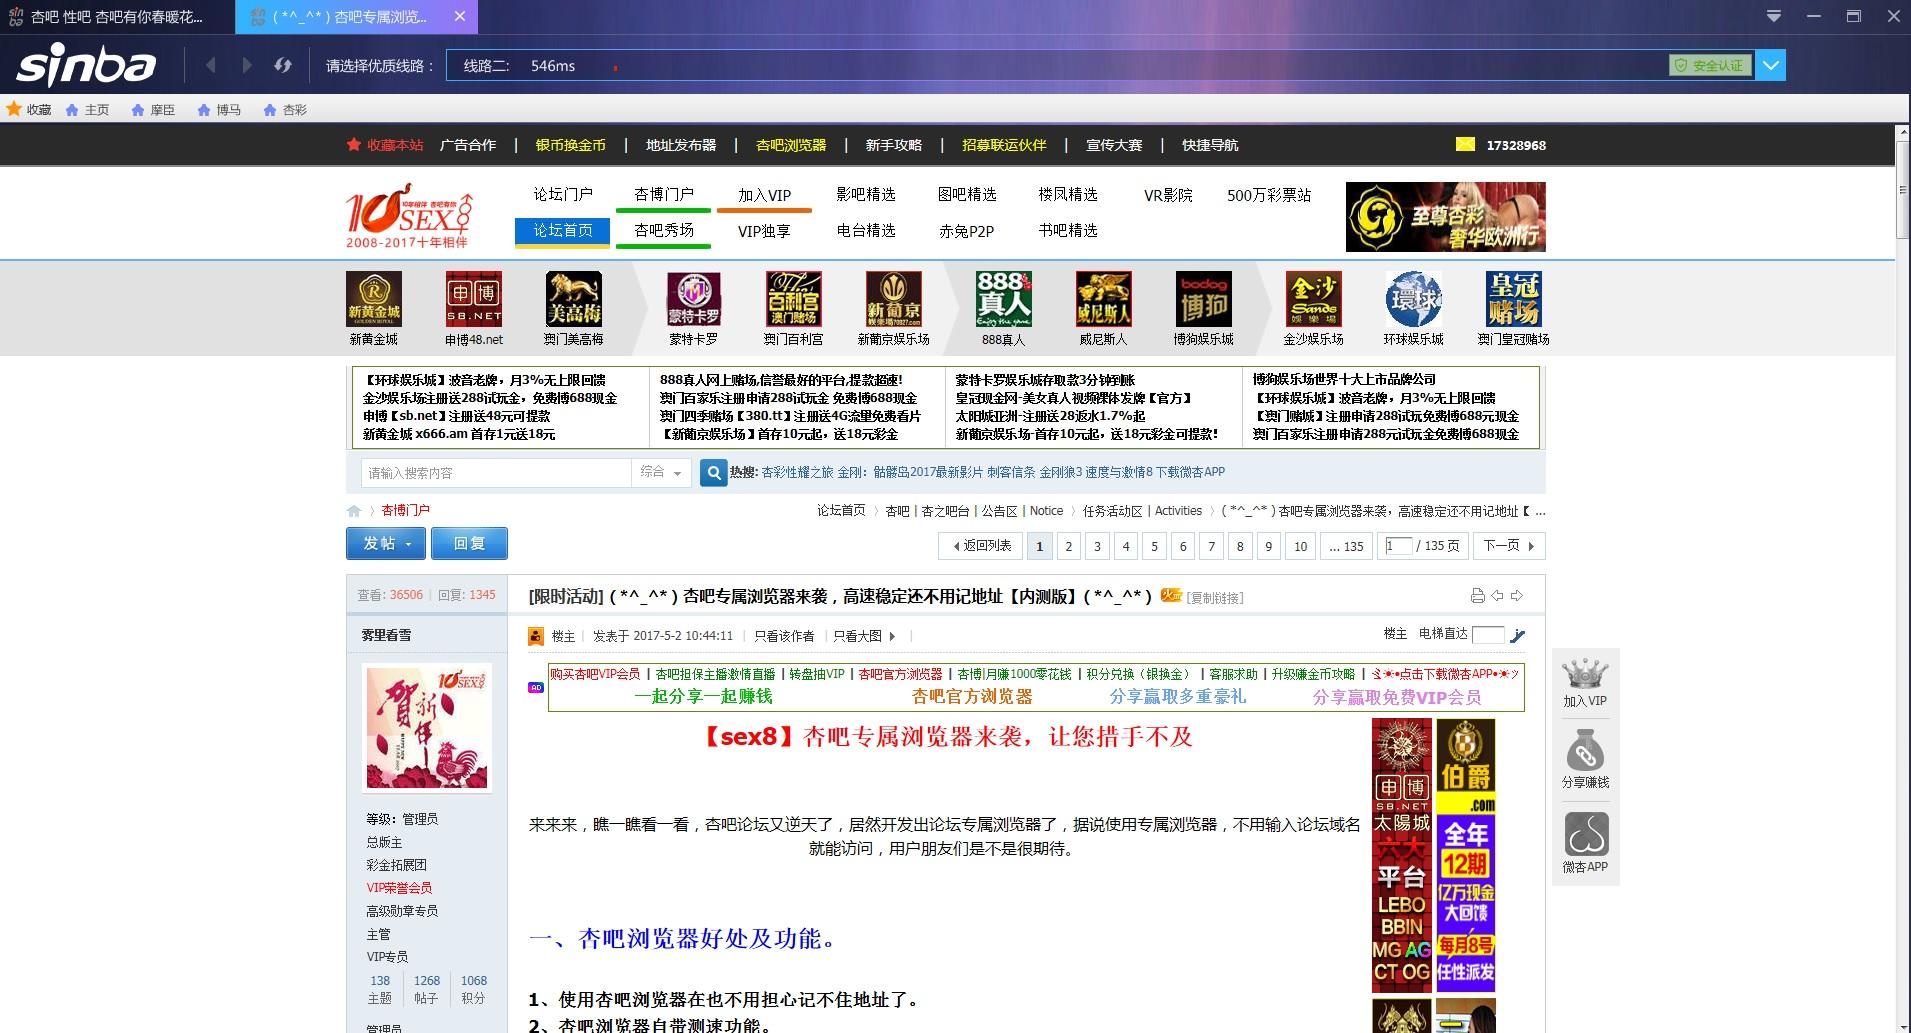
Task: Refresh the page using the lightning reload icon
Action: (283, 66)
